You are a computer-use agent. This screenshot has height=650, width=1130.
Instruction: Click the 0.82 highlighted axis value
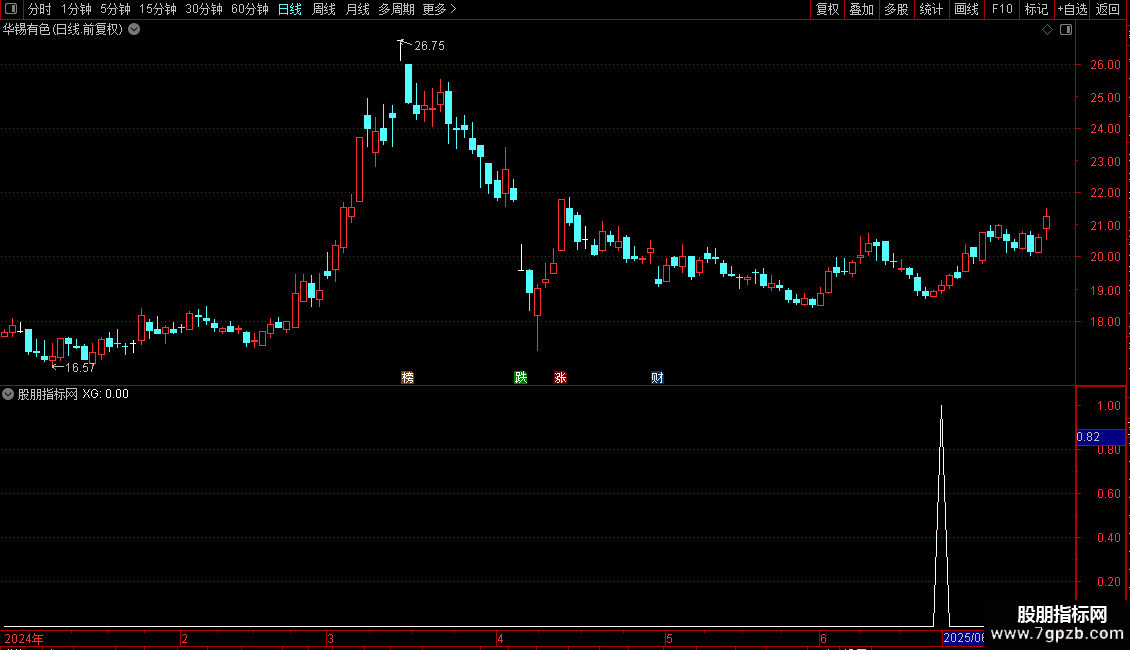pyautogui.click(x=1100, y=437)
